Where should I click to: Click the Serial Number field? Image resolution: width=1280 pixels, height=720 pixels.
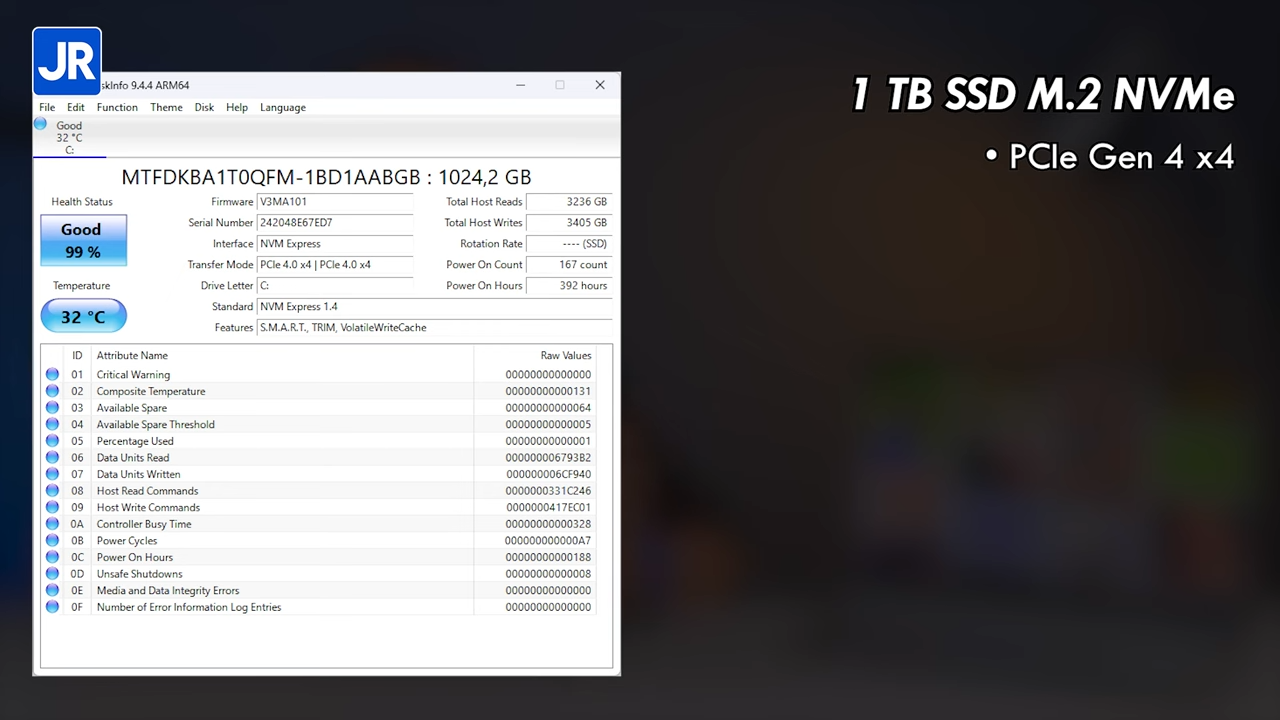pyautogui.click(x=334, y=223)
